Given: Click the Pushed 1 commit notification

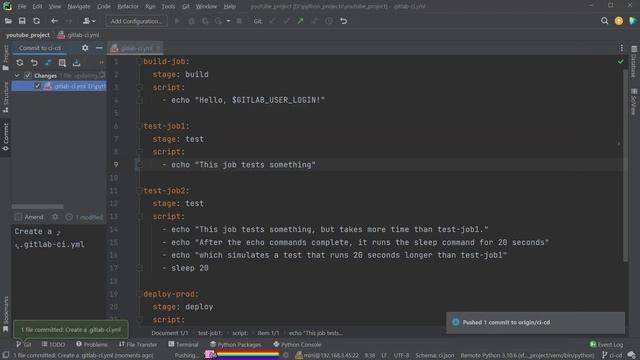Looking at the screenshot, I should (536, 322).
